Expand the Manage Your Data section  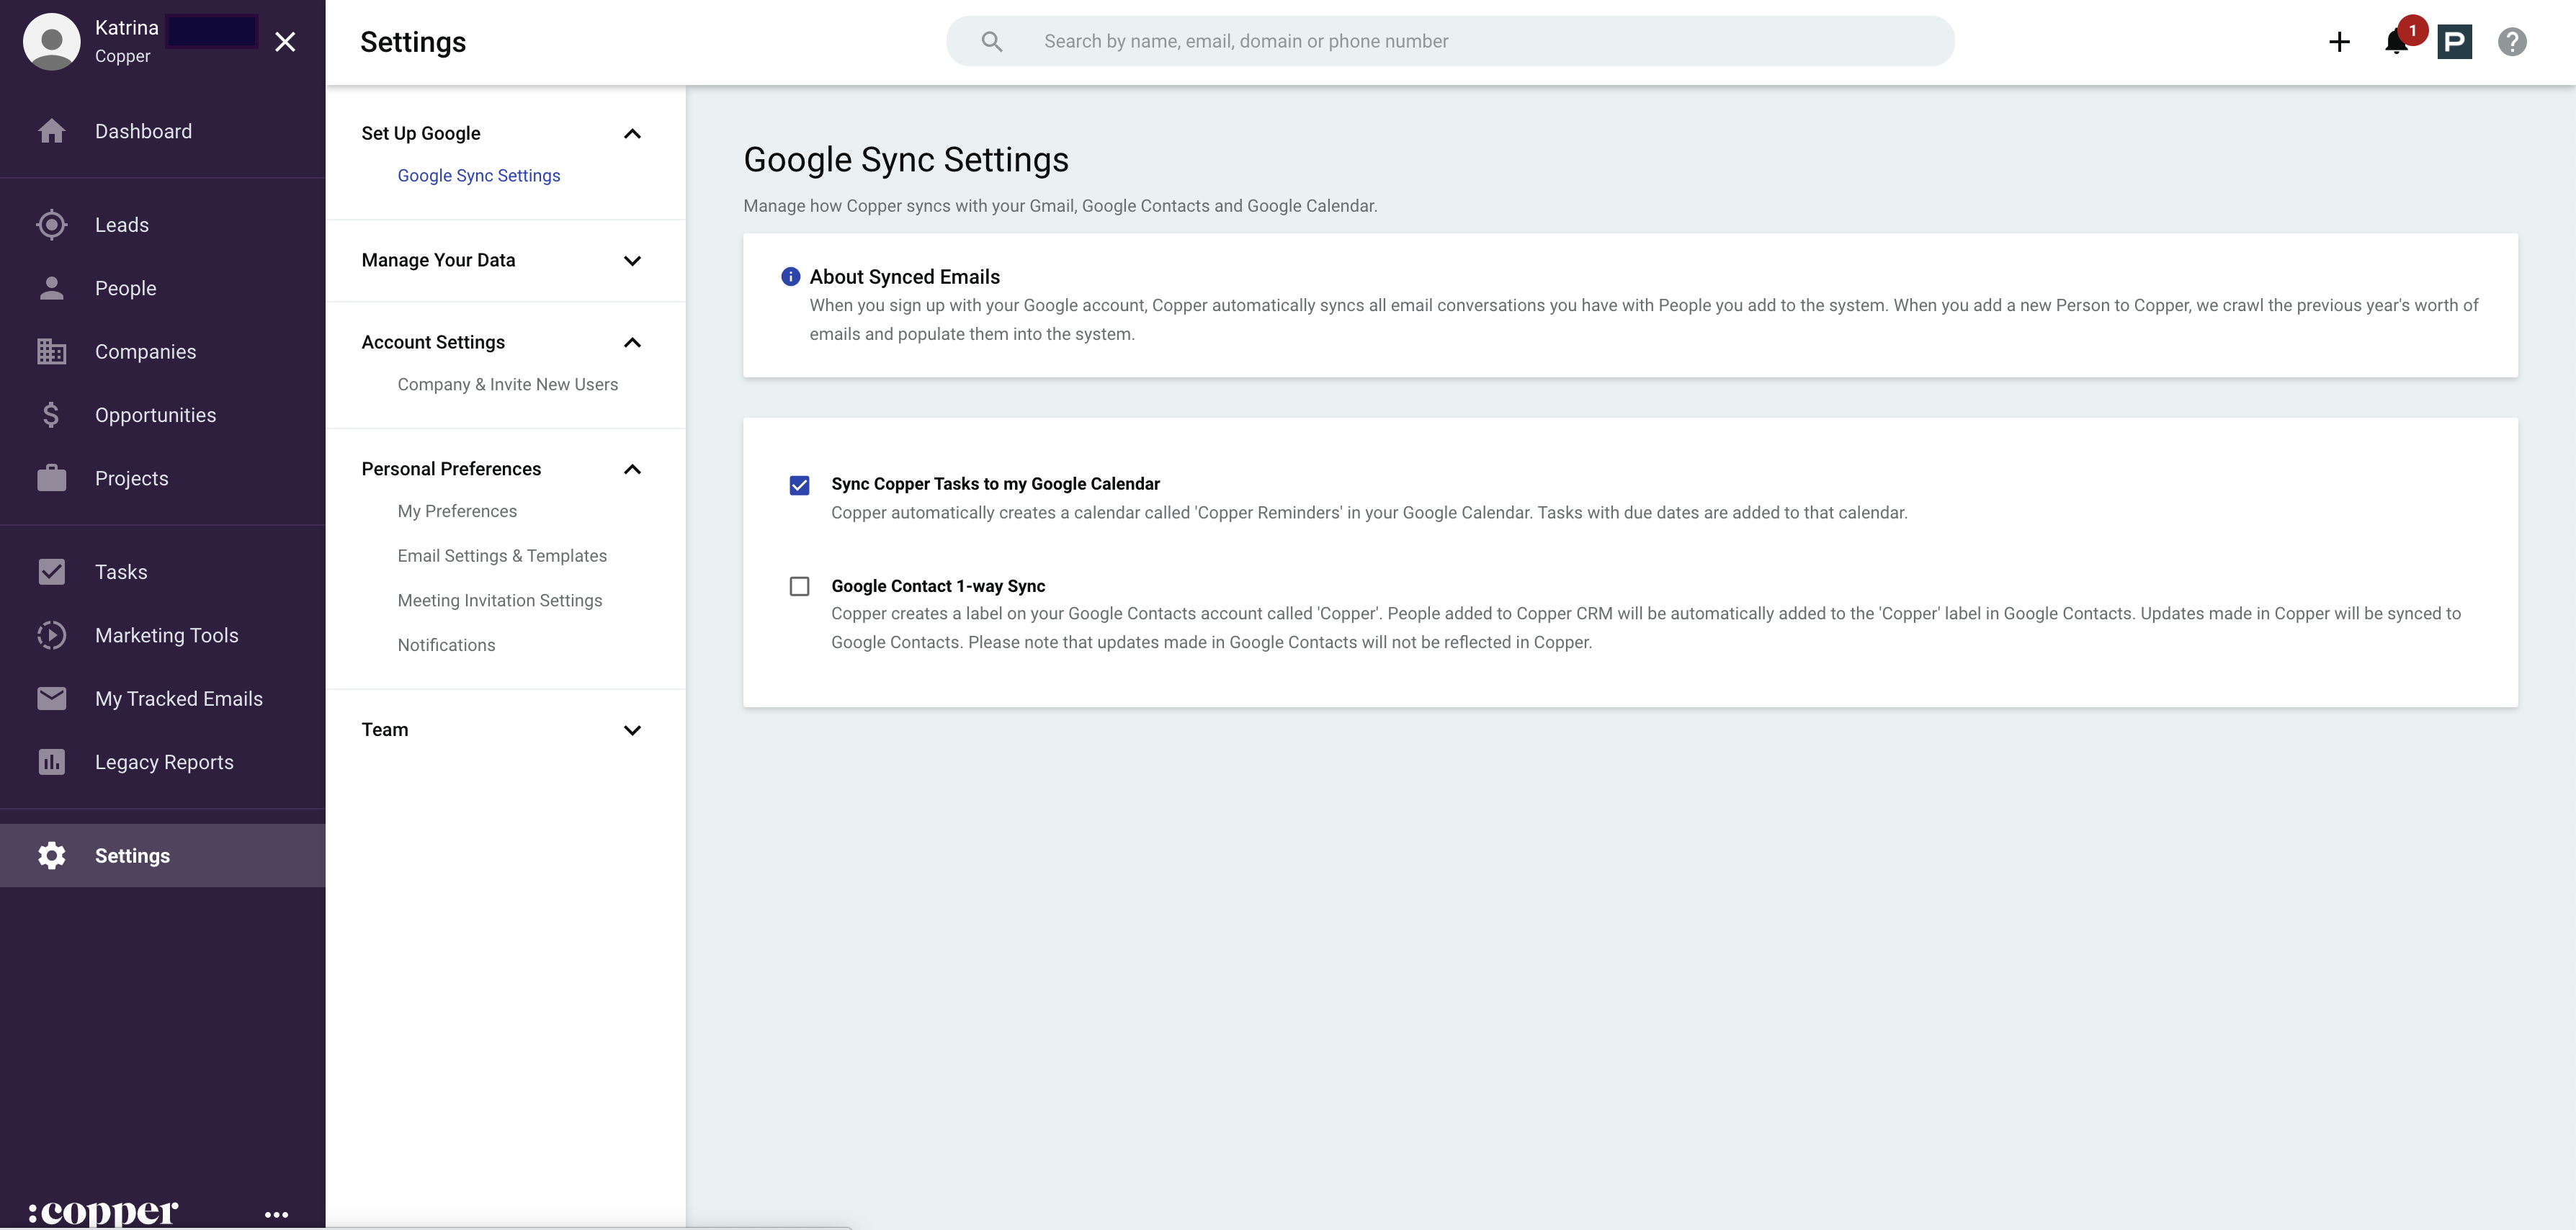pyautogui.click(x=632, y=260)
